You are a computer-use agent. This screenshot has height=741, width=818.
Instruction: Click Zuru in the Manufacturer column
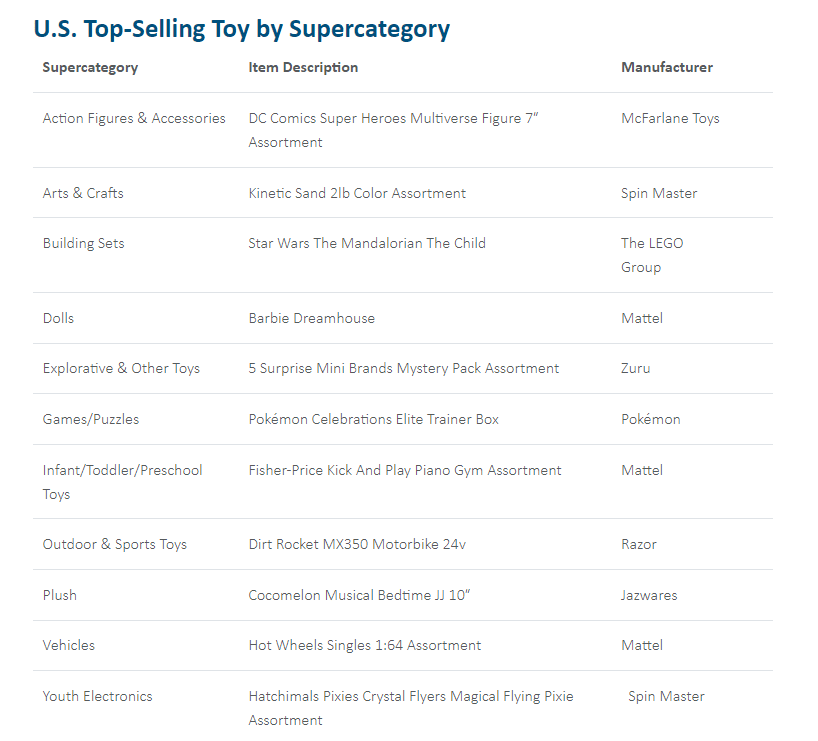click(x=635, y=368)
